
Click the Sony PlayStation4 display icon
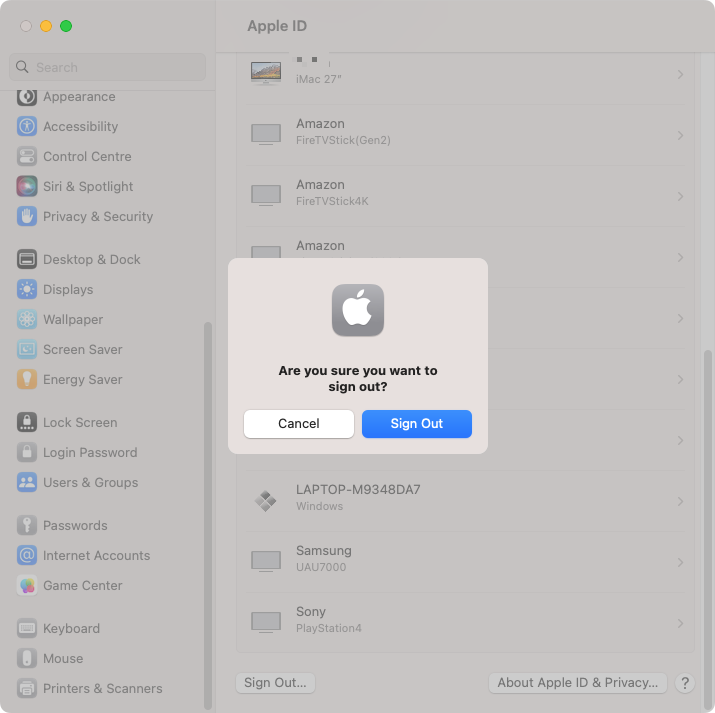[x=266, y=622]
